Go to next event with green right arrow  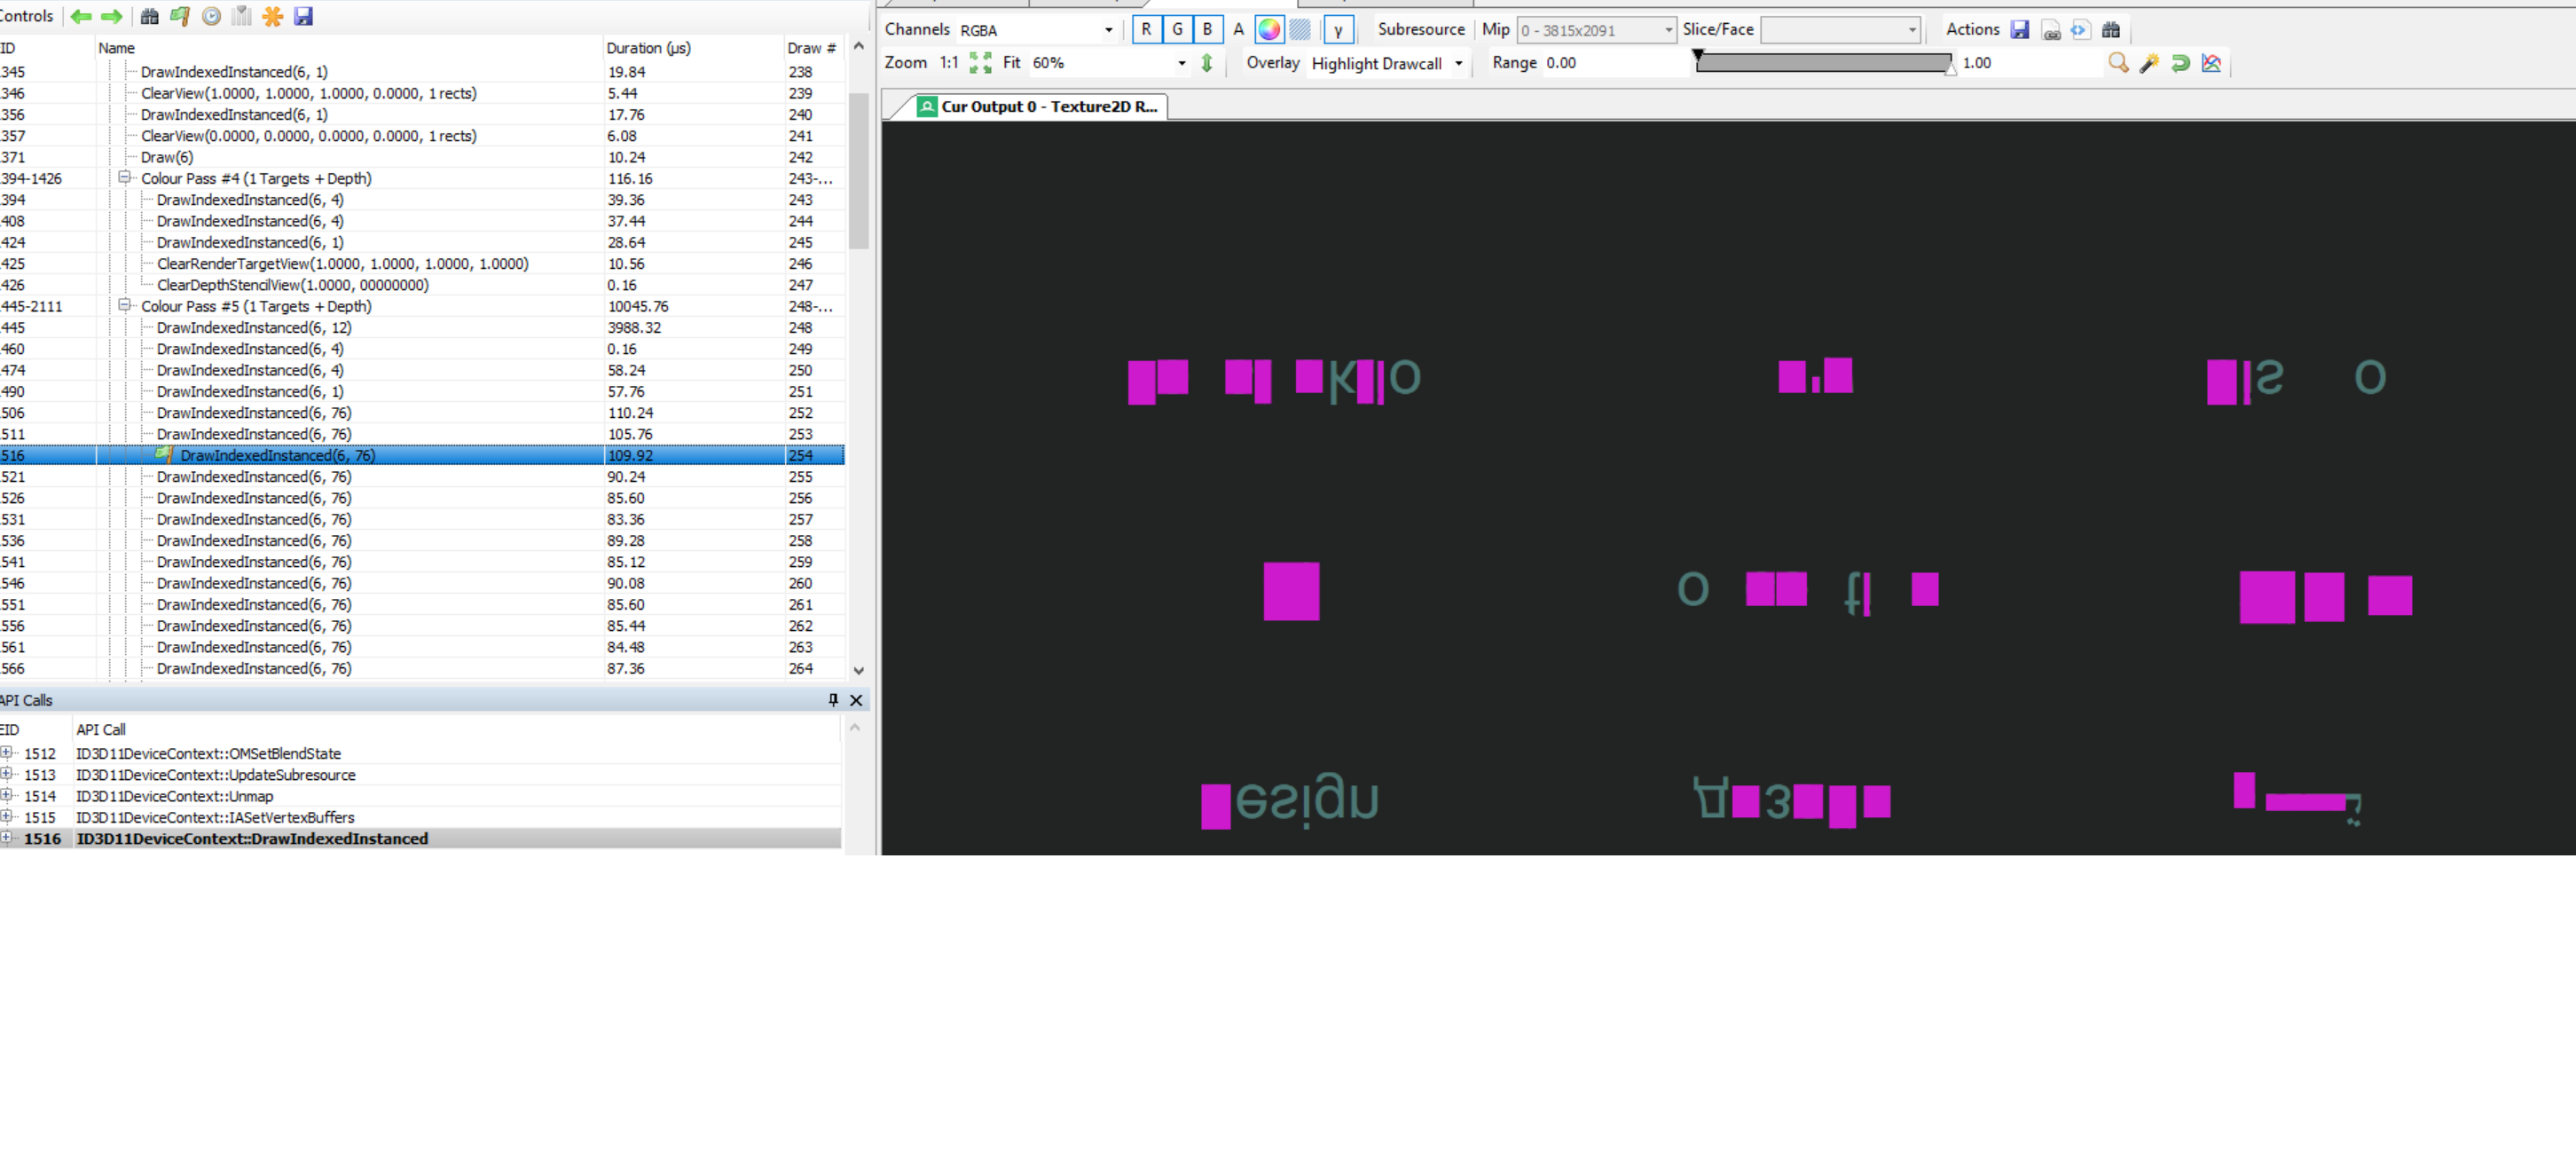tap(112, 16)
